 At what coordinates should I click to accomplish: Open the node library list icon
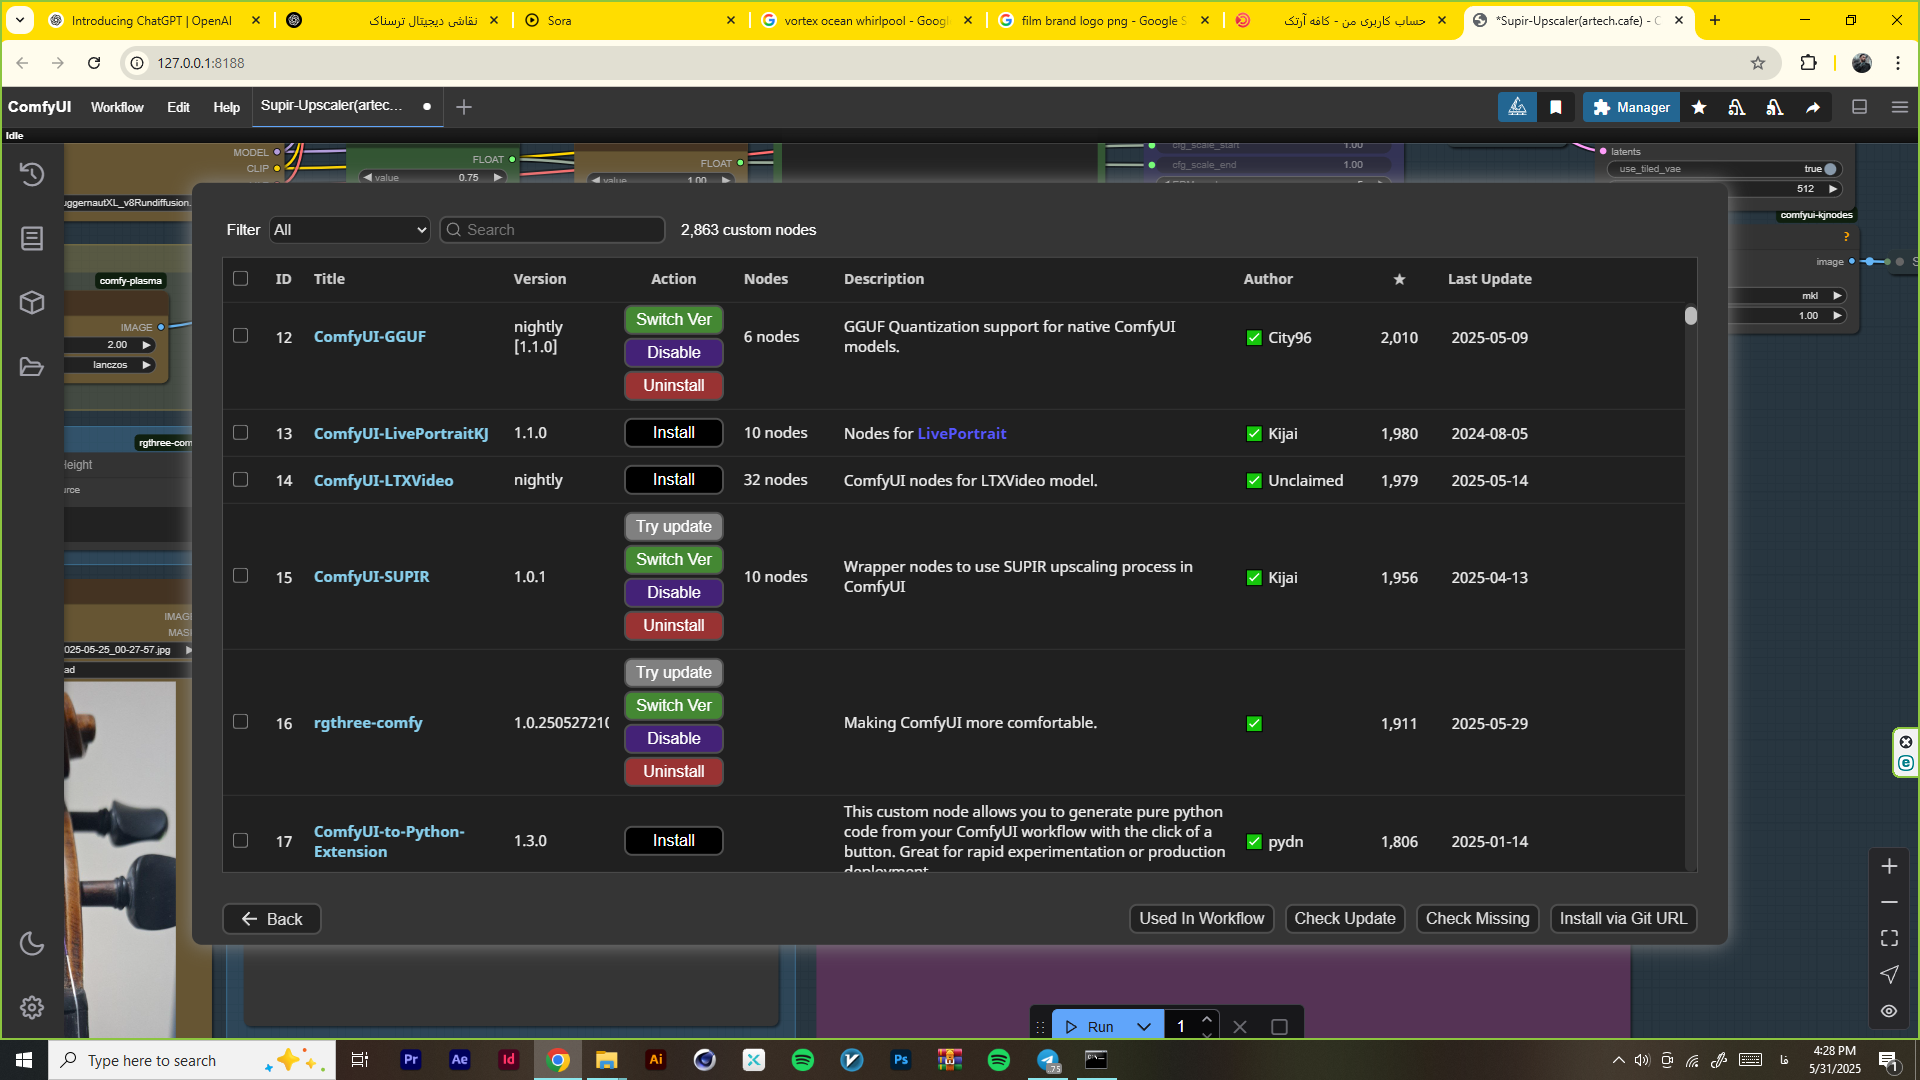pos(32,238)
